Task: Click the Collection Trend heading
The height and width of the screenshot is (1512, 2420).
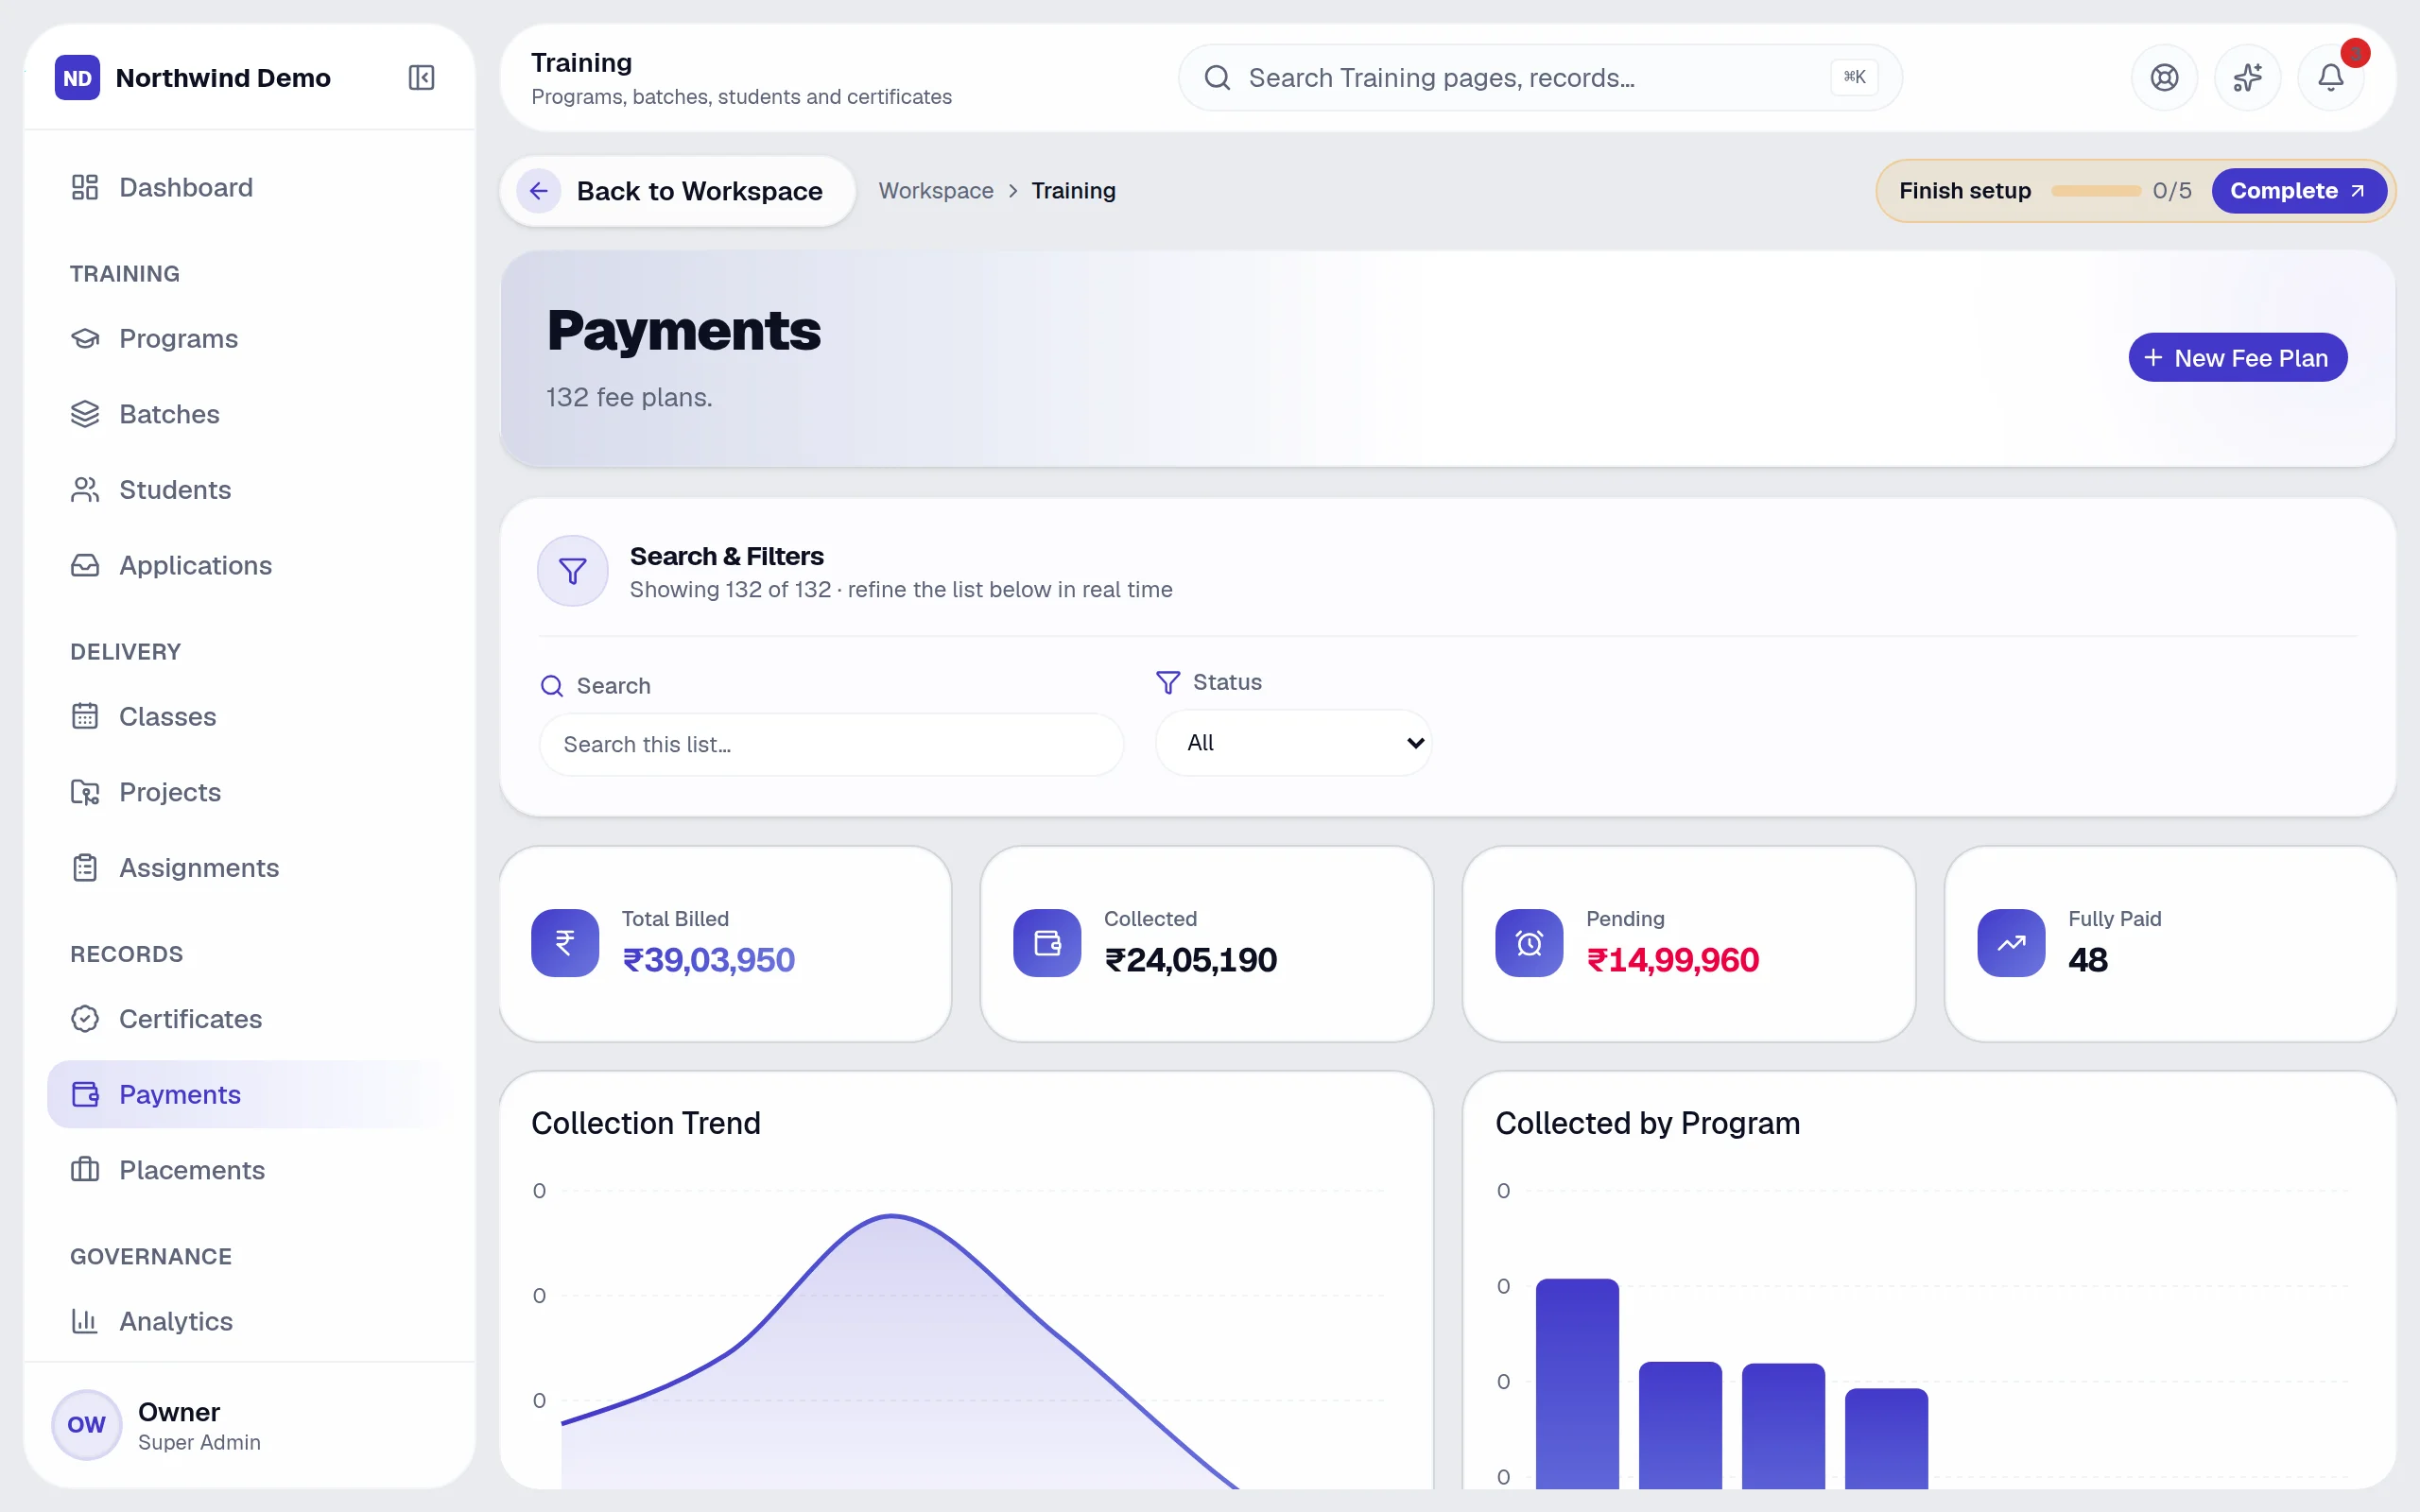Action: [645, 1123]
